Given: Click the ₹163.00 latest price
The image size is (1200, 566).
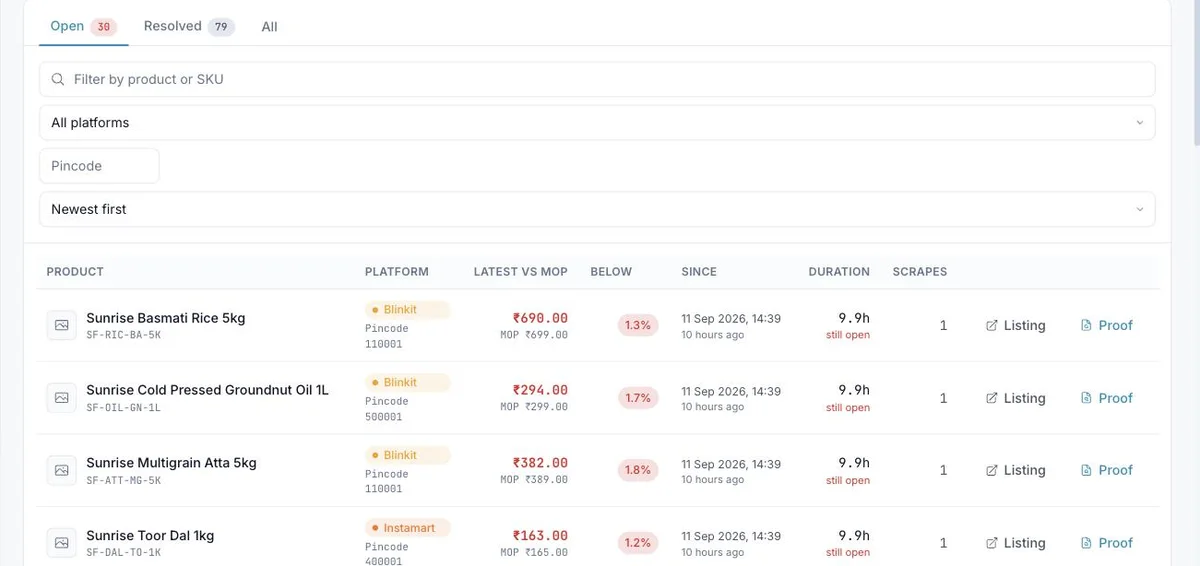Looking at the screenshot, I should pos(540,536).
